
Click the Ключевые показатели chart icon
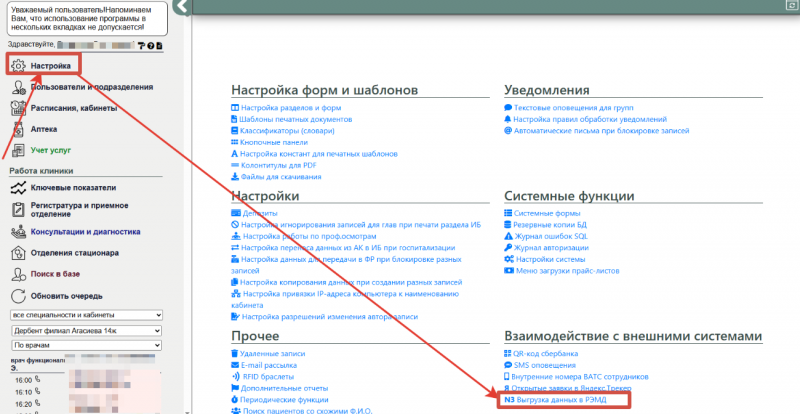click(18, 188)
